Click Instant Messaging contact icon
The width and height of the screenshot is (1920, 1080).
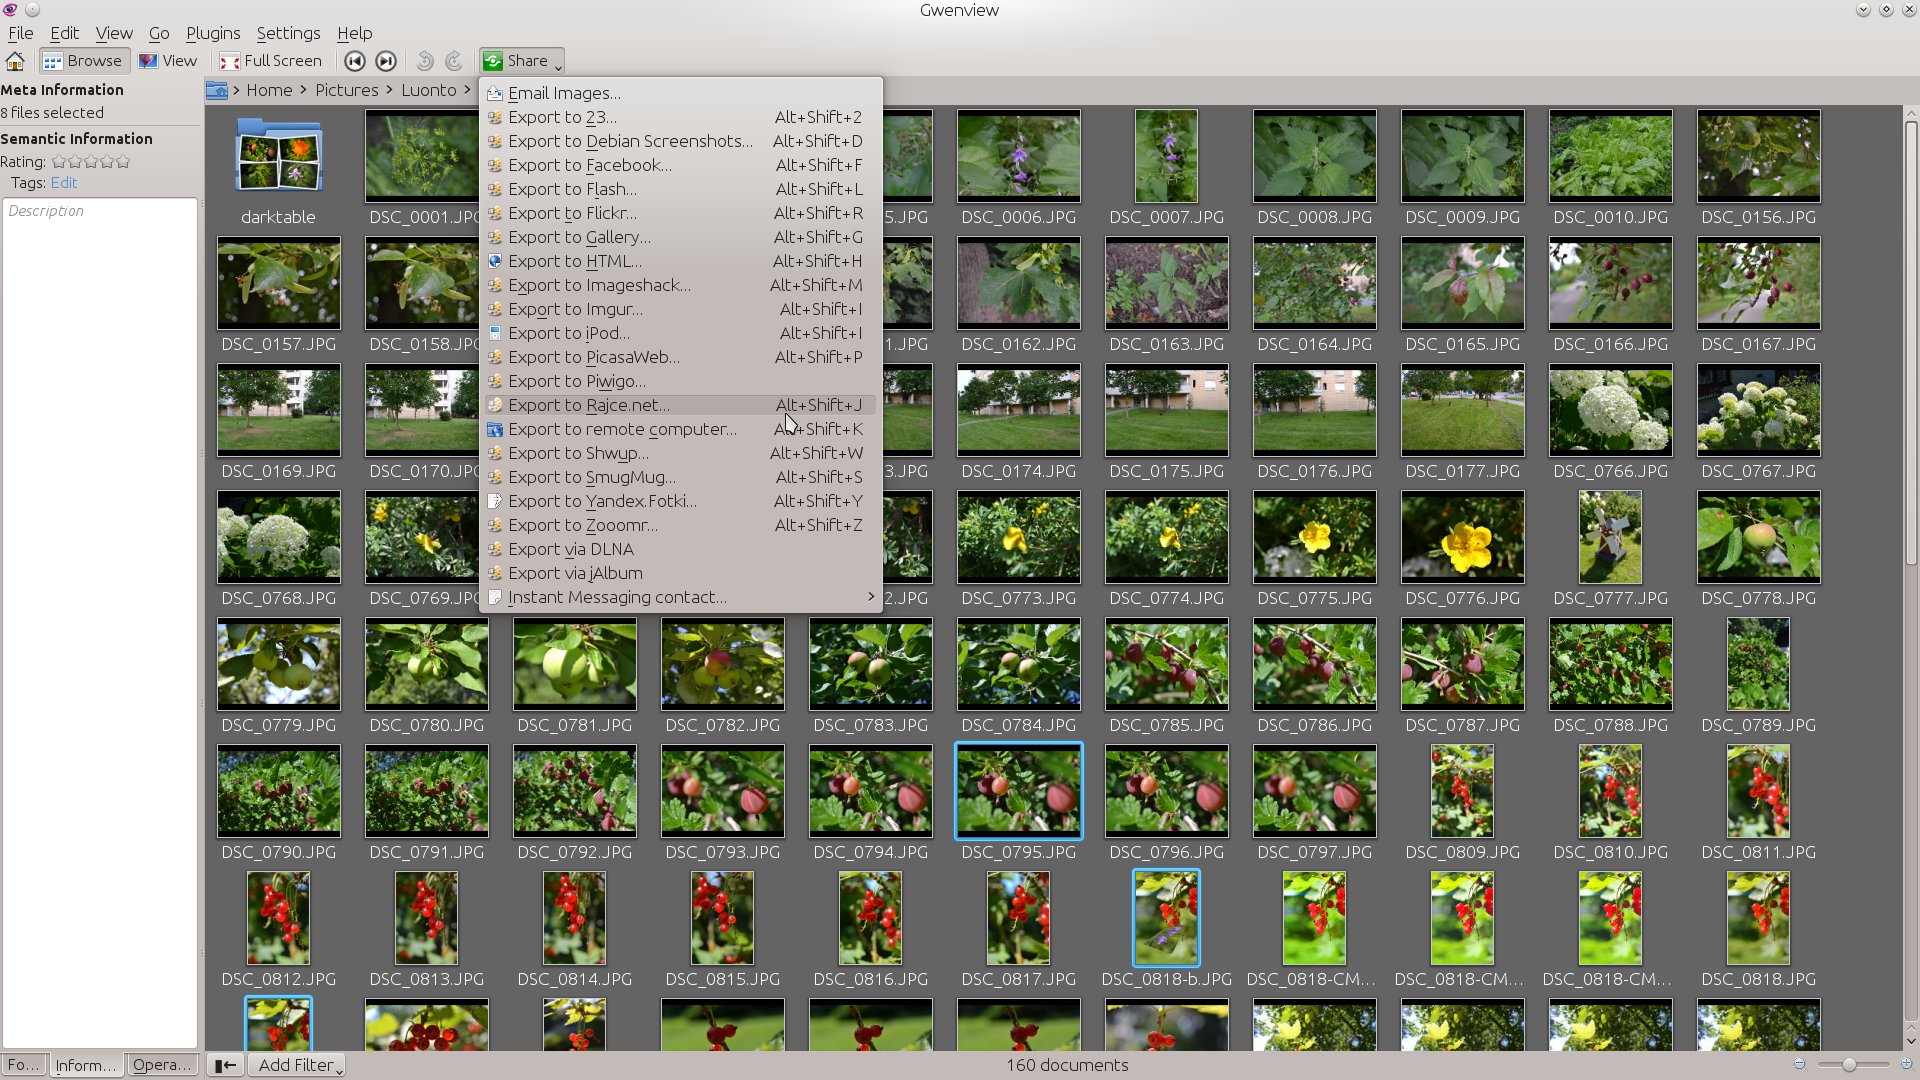point(494,597)
